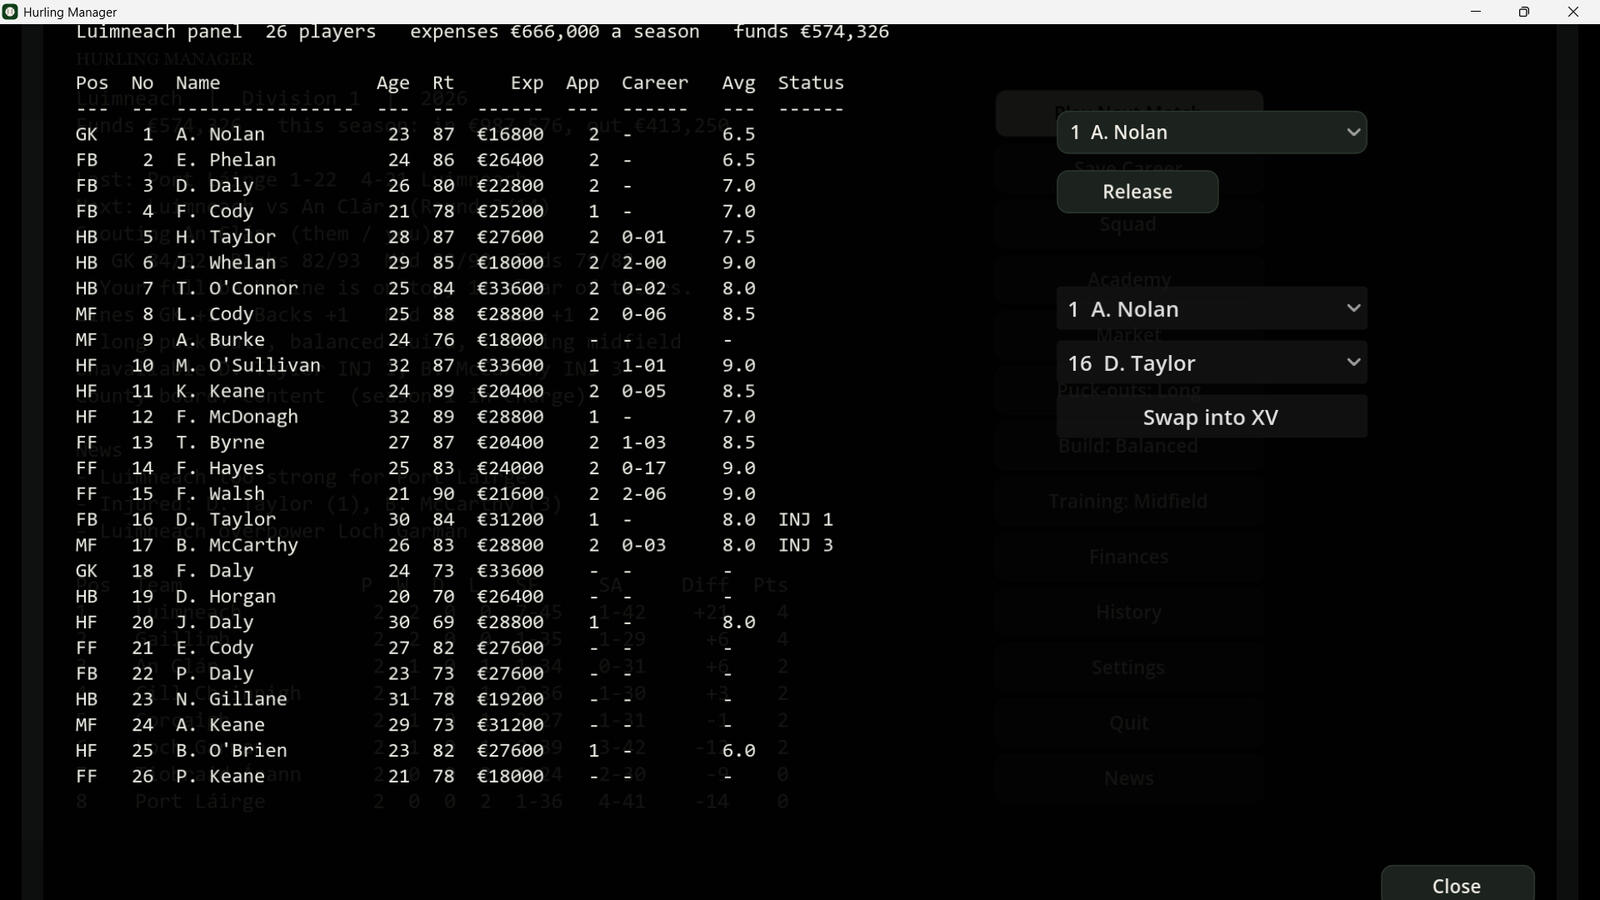Open the player dropdown above the Release button
Screen dimensions: 1600x900
[x=1211, y=132]
